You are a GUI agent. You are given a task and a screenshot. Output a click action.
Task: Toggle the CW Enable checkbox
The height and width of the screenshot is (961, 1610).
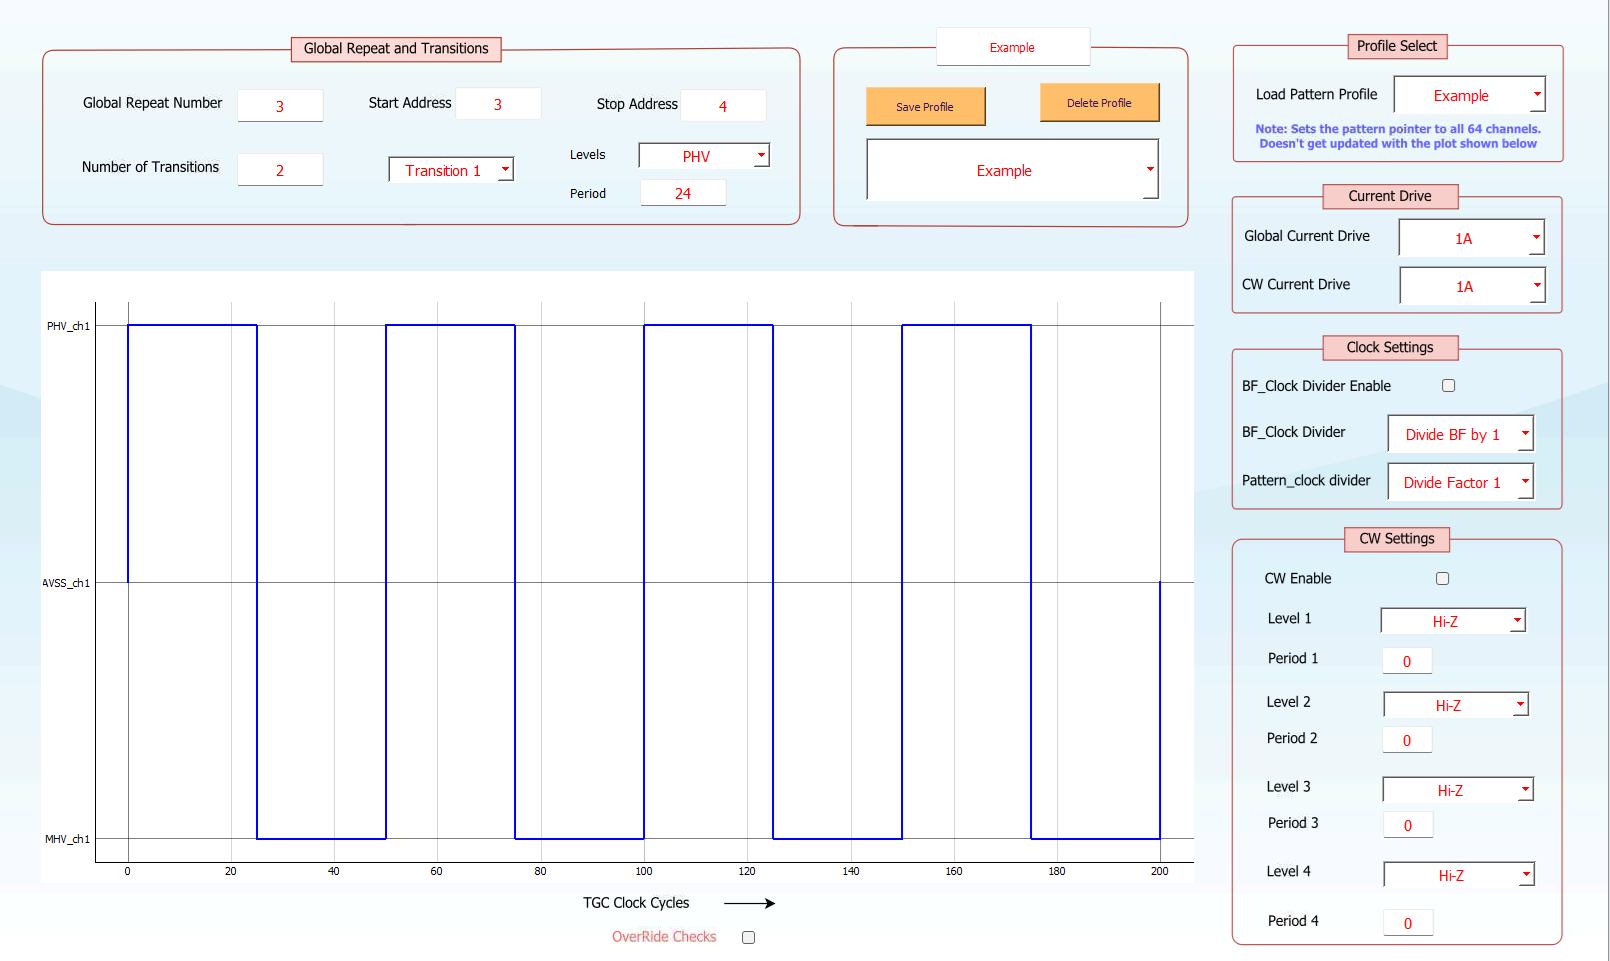tap(1442, 578)
